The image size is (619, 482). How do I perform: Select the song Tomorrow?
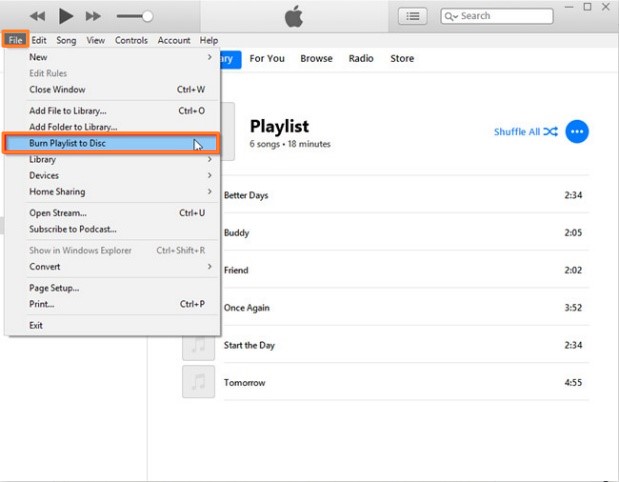406,383
